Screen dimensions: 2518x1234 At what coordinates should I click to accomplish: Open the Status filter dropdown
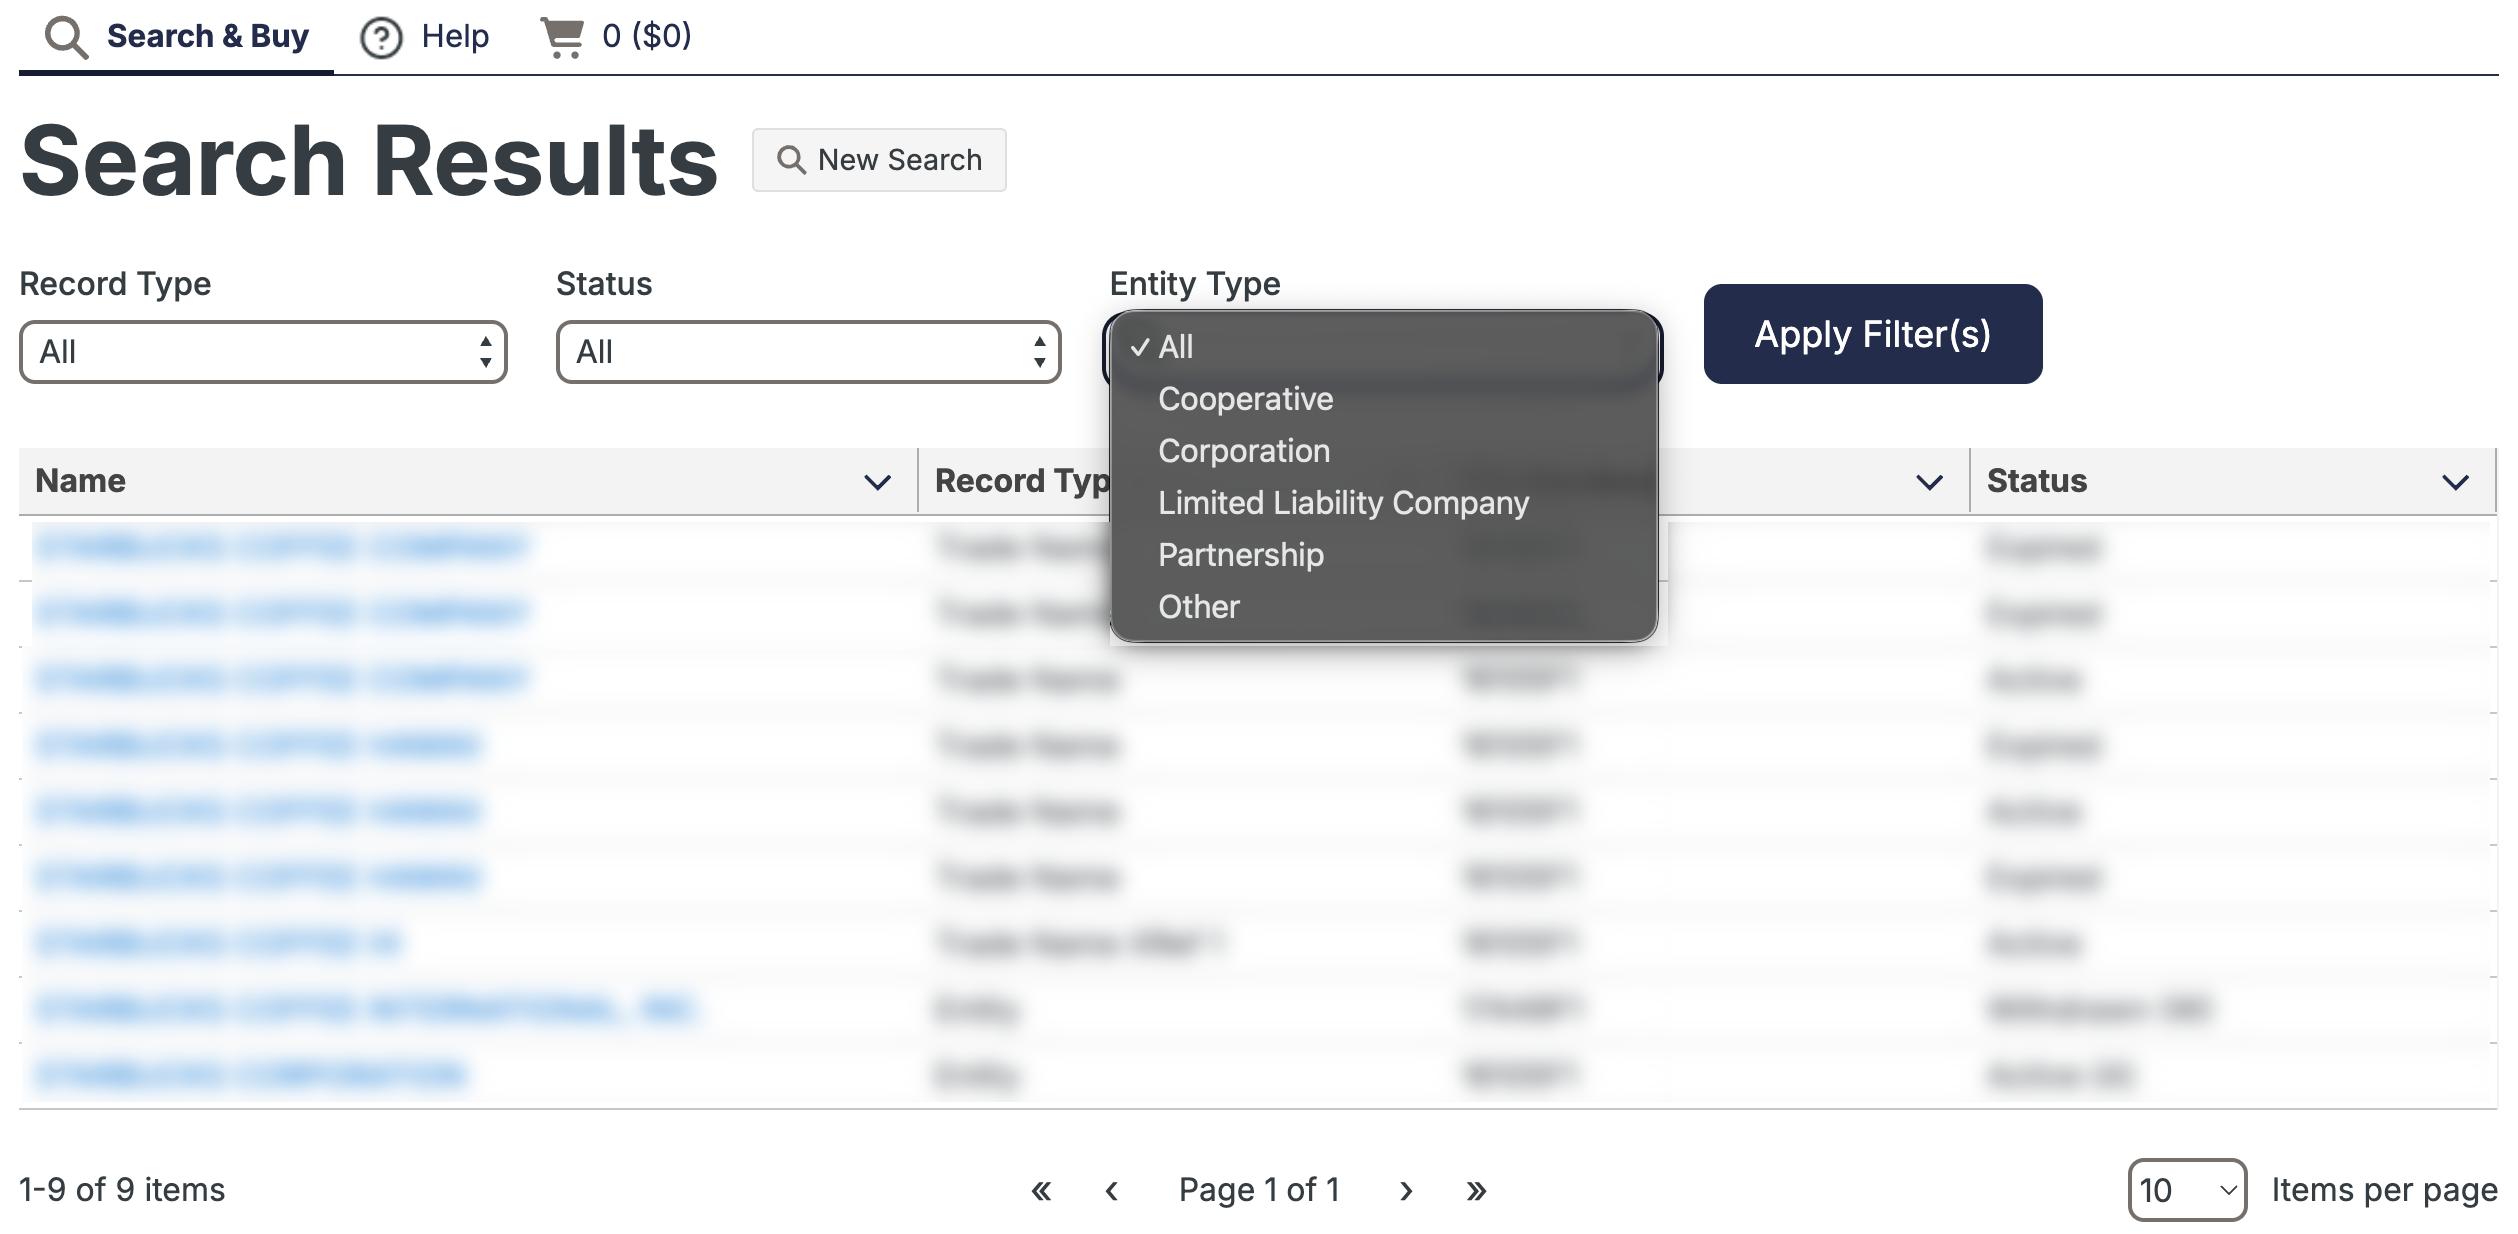(x=808, y=352)
